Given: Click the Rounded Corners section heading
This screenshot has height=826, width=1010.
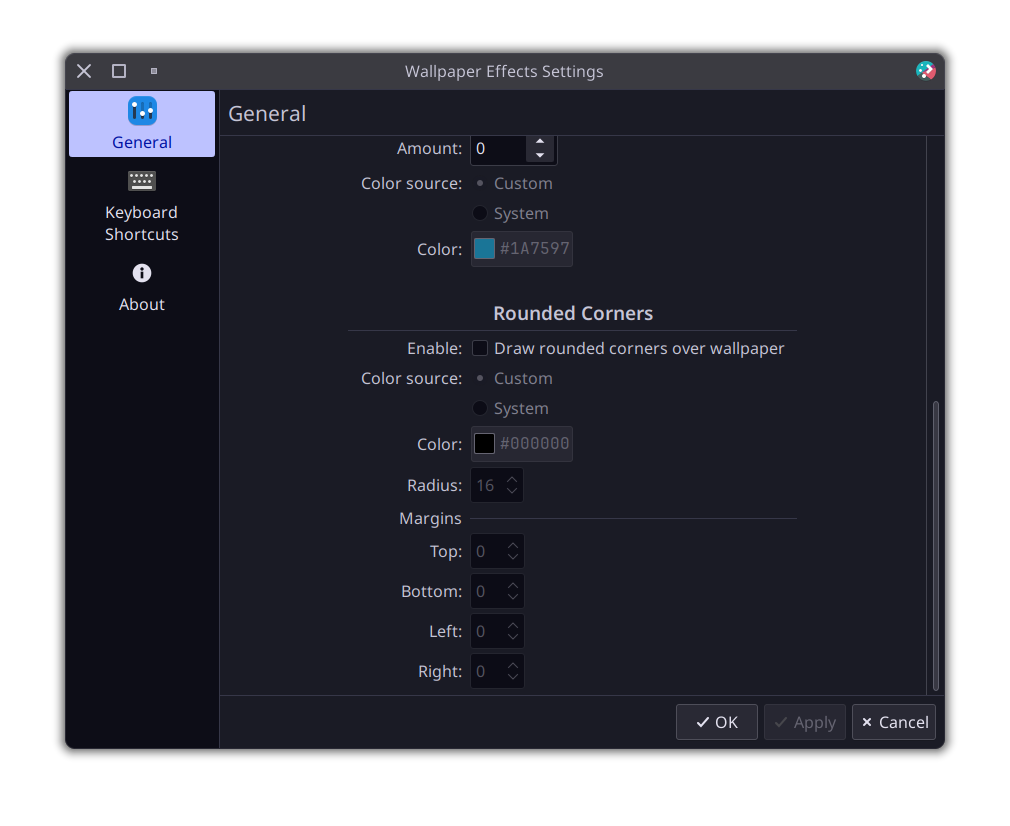Looking at the screenshot, I should [573, 313].
